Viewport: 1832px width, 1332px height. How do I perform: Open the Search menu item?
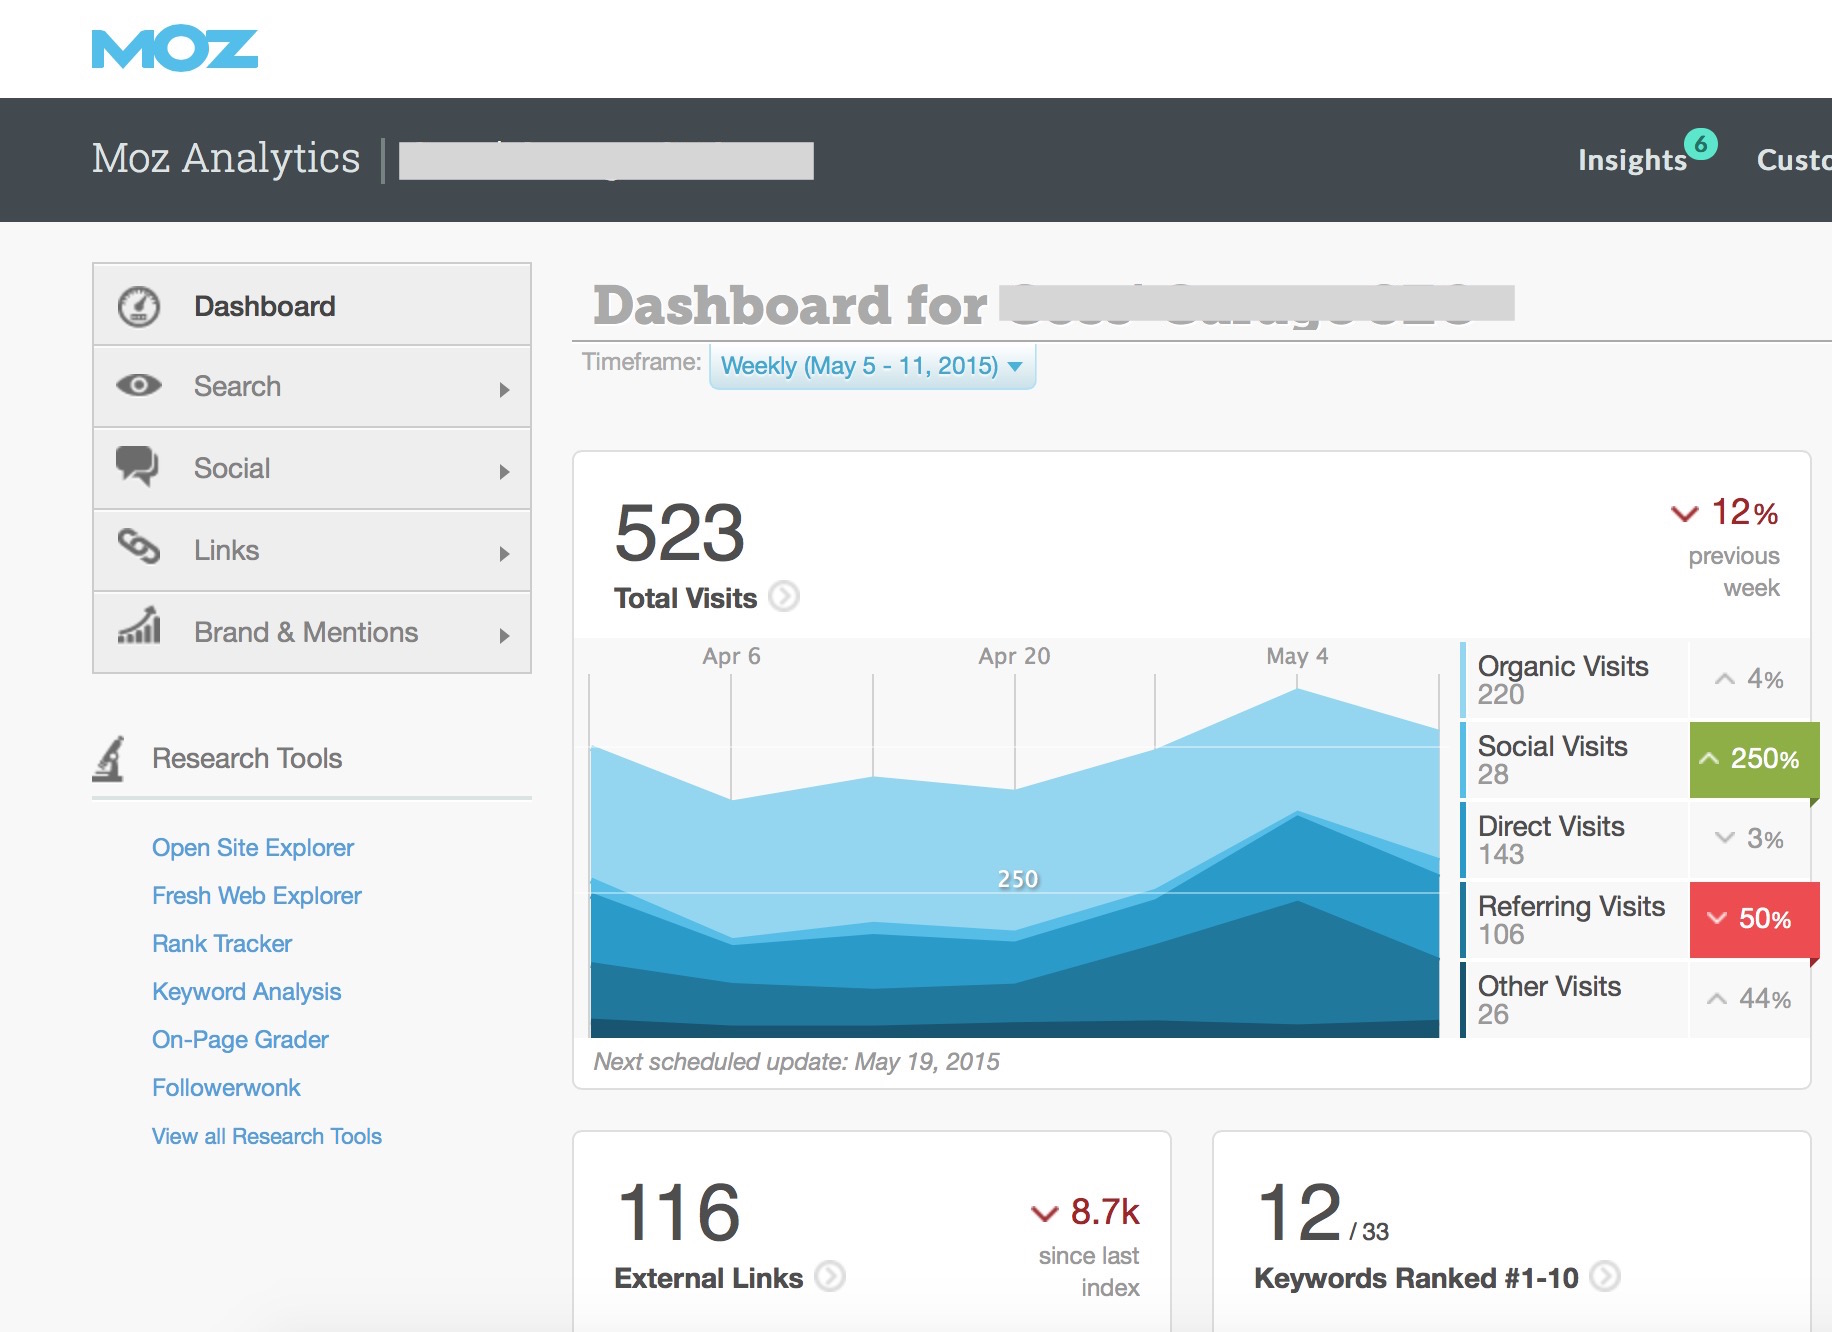coord(312,387)
